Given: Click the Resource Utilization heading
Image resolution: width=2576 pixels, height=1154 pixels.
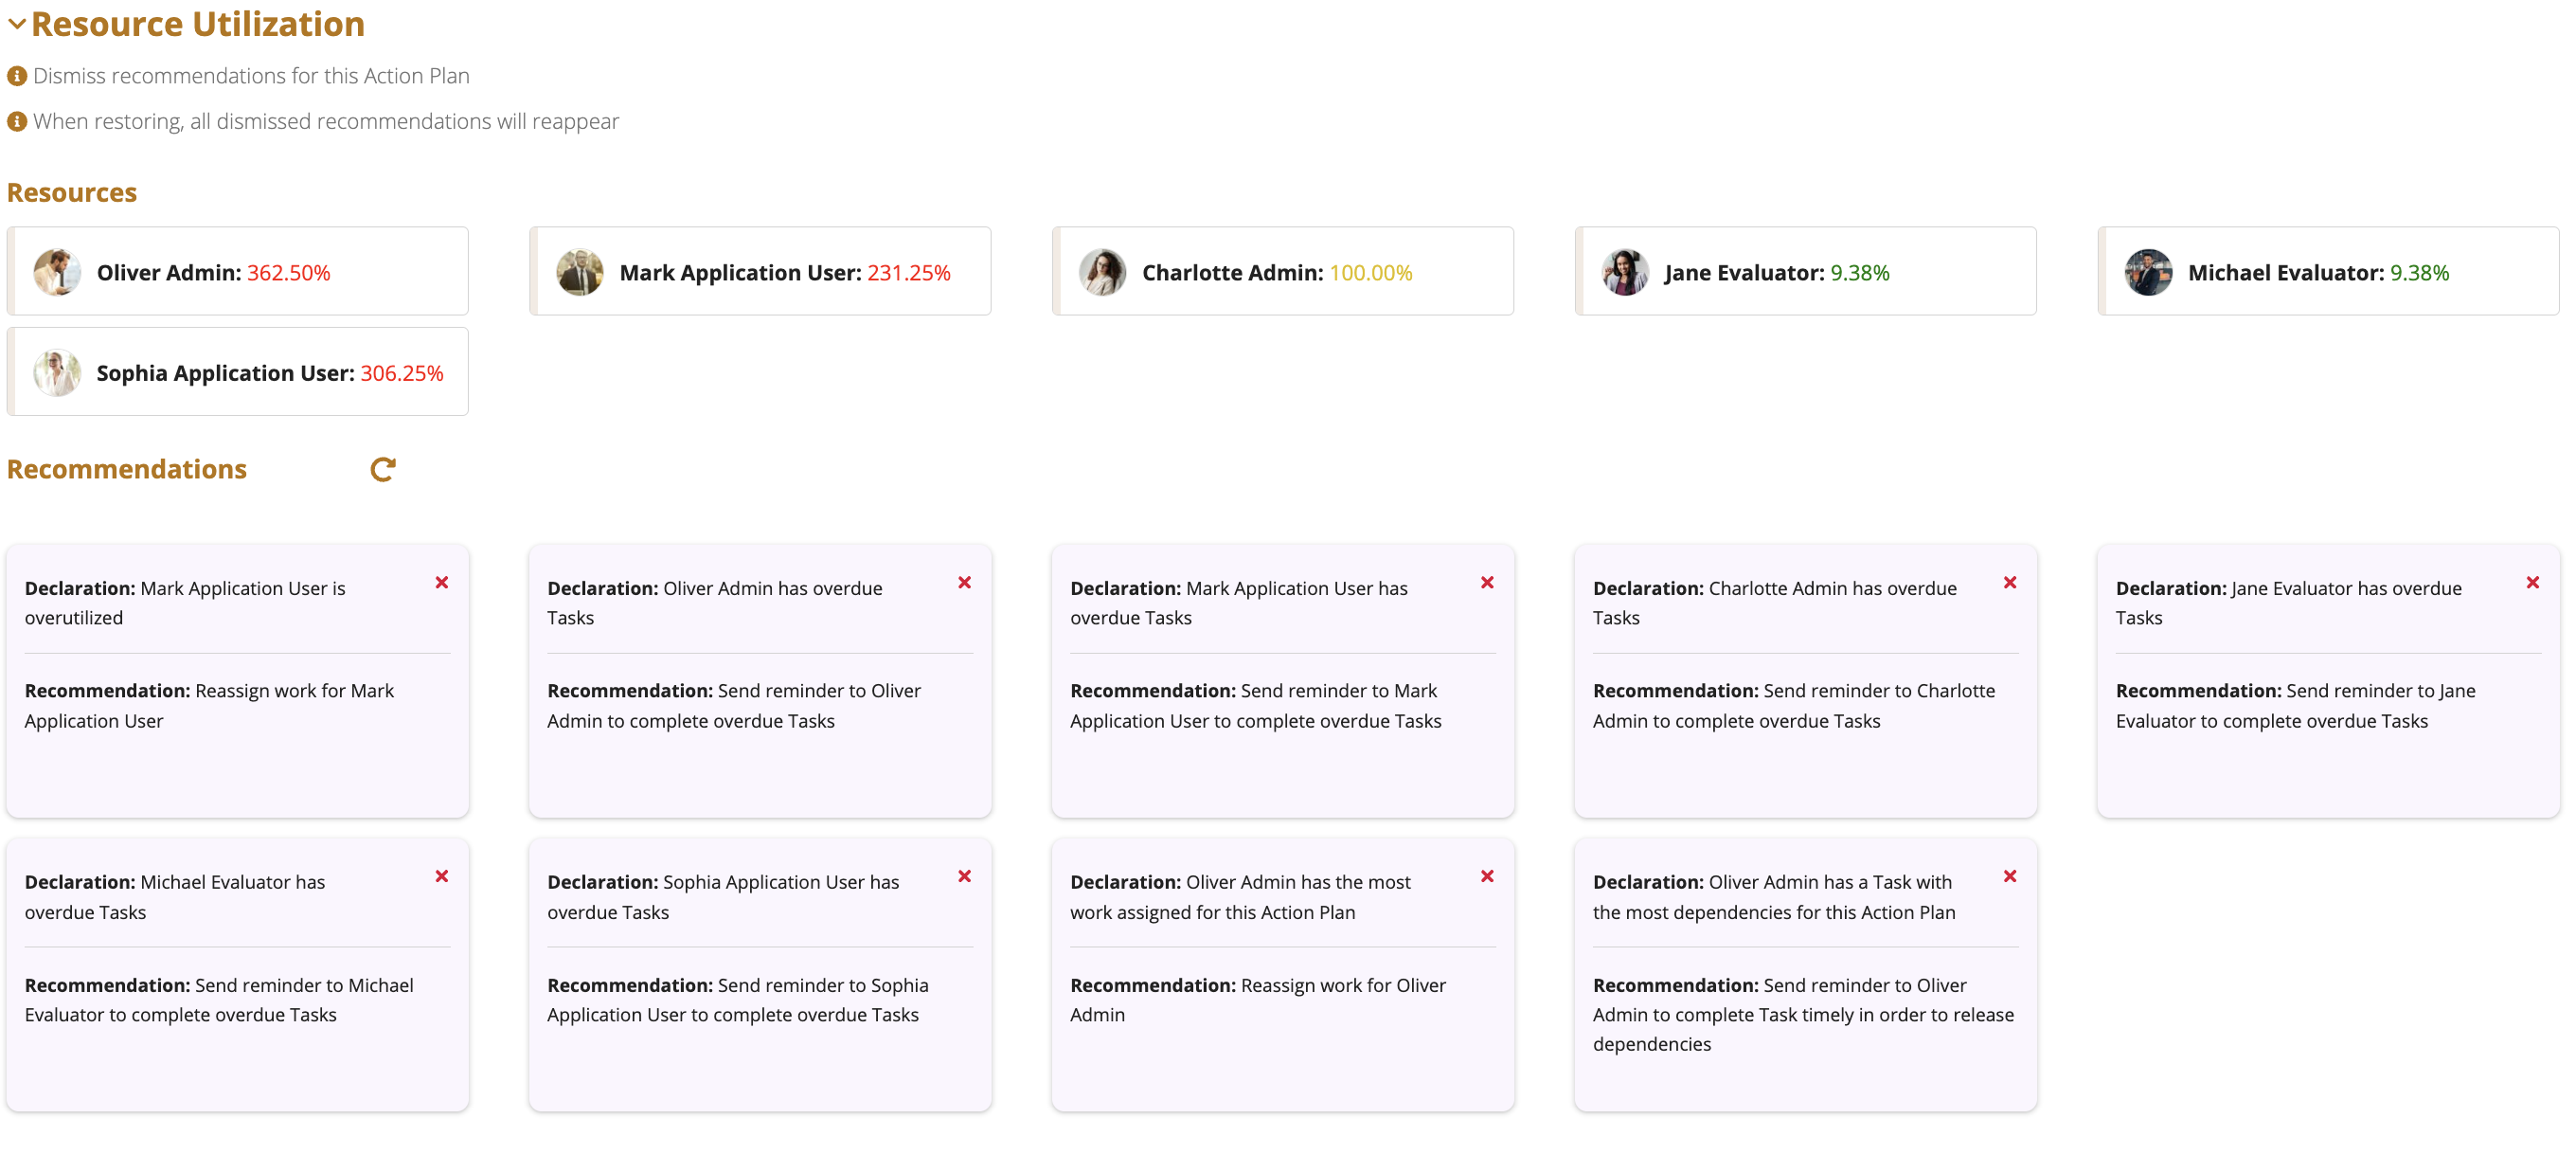Looking at the screenshot, I should [x=198, y=24].
